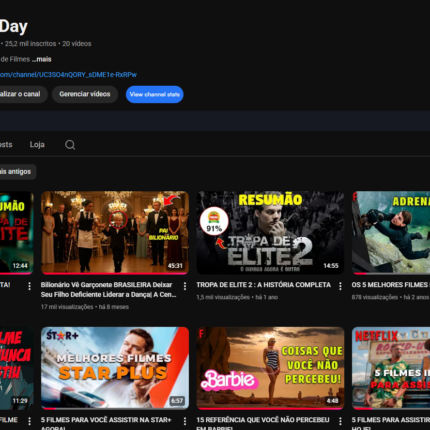Open title 'TROPA DE ELITE 2 : A HISTÓRIA COMPLETA'
Image resolution: width=430 pixels, height=430 pixels.
pos(263,285)
